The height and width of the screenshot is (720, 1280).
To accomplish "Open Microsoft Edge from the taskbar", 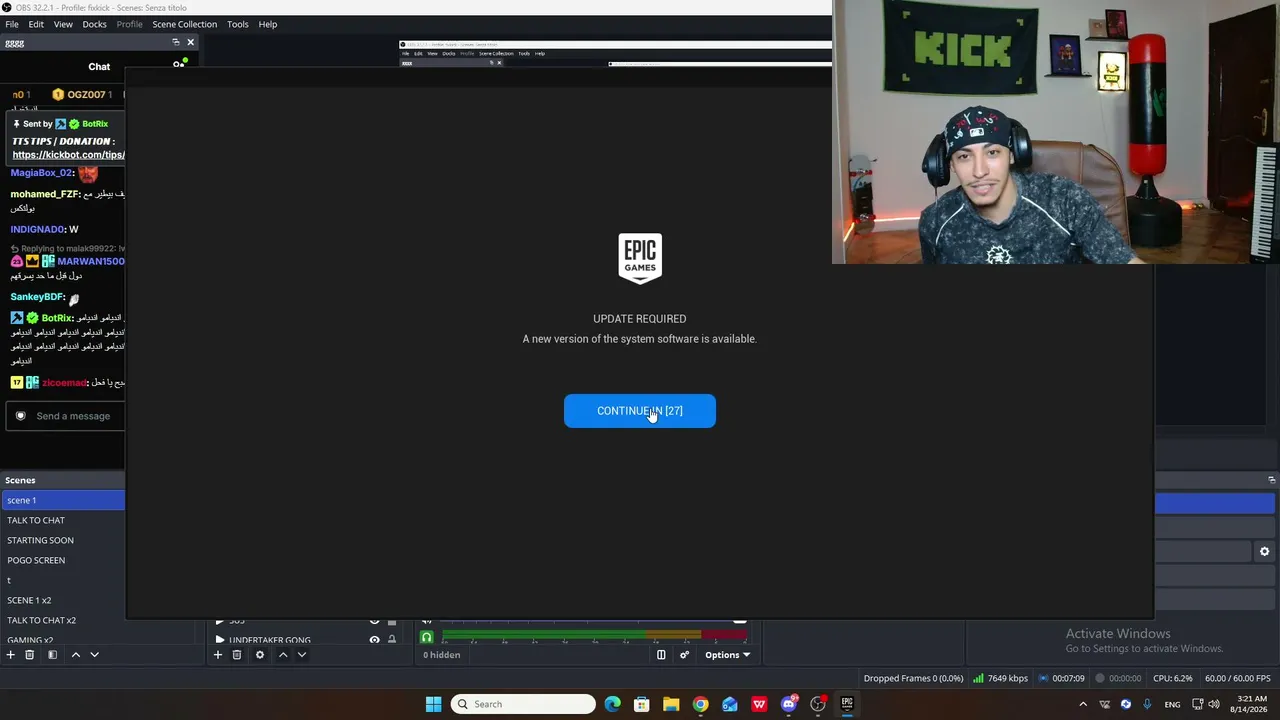I will pyautogui.click(x=613, y=704).
